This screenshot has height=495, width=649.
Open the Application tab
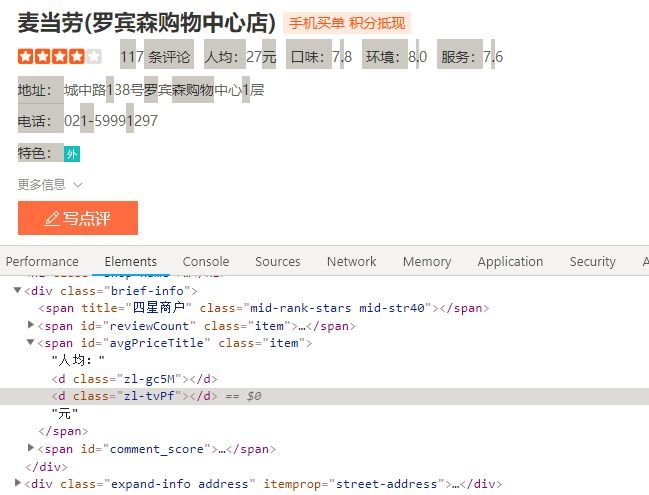pyautogui.click(x=510, y=262)
